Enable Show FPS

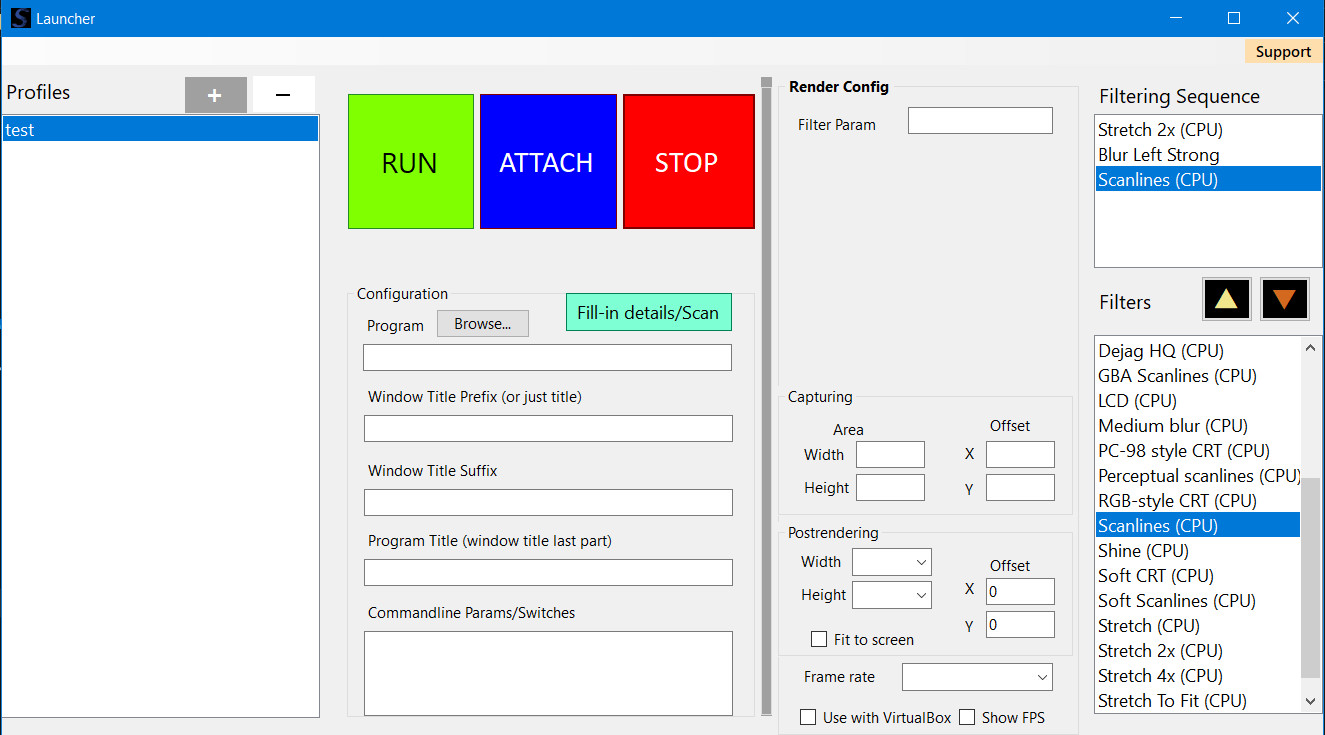tap(967, 717)
